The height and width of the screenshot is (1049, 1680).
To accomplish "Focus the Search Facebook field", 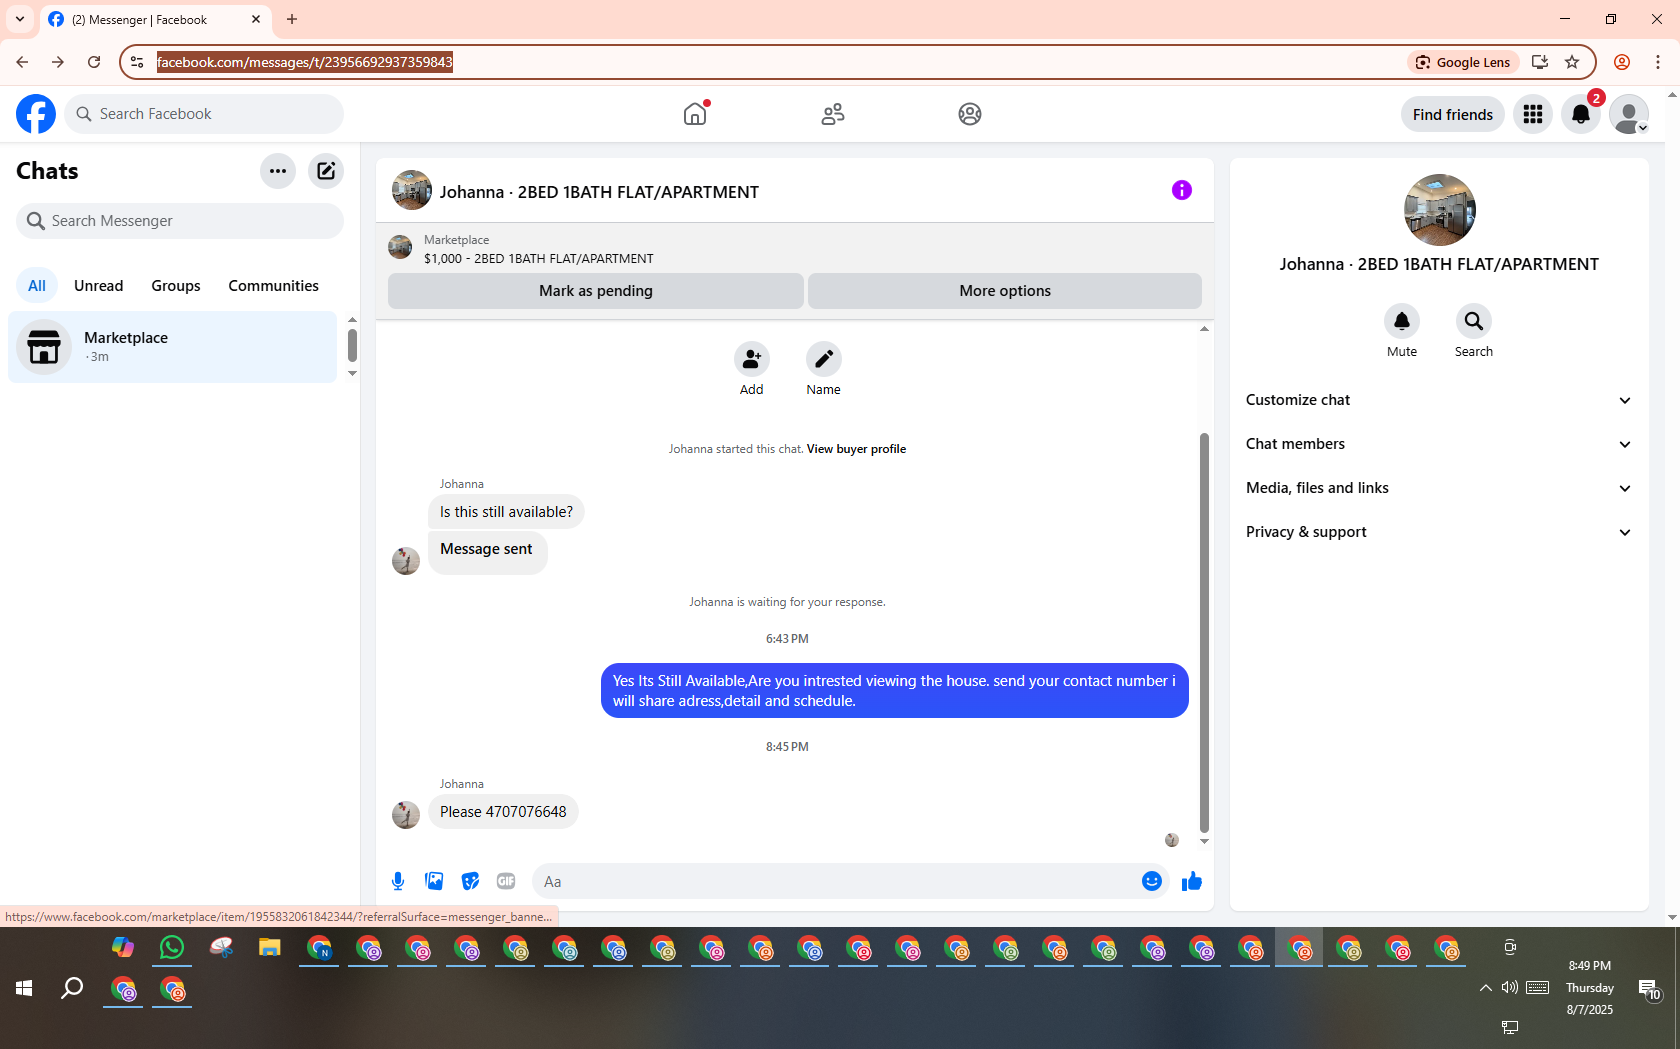I will (204, 114).
